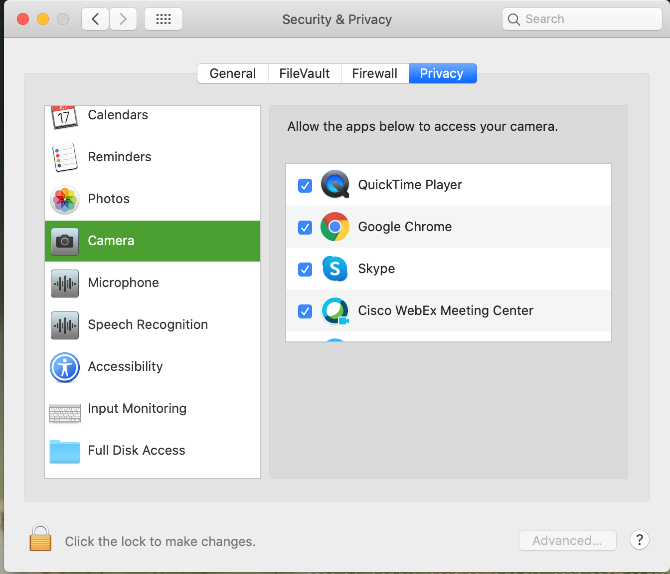Select the Camera row label
The image size is (670, 574).
[111, 241]
